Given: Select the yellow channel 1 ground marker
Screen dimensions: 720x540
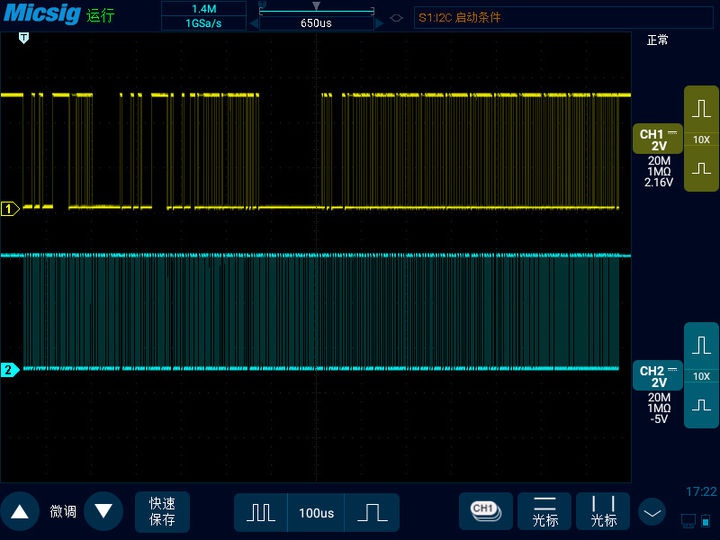Looking at the screenshot, I should [10, 209].
